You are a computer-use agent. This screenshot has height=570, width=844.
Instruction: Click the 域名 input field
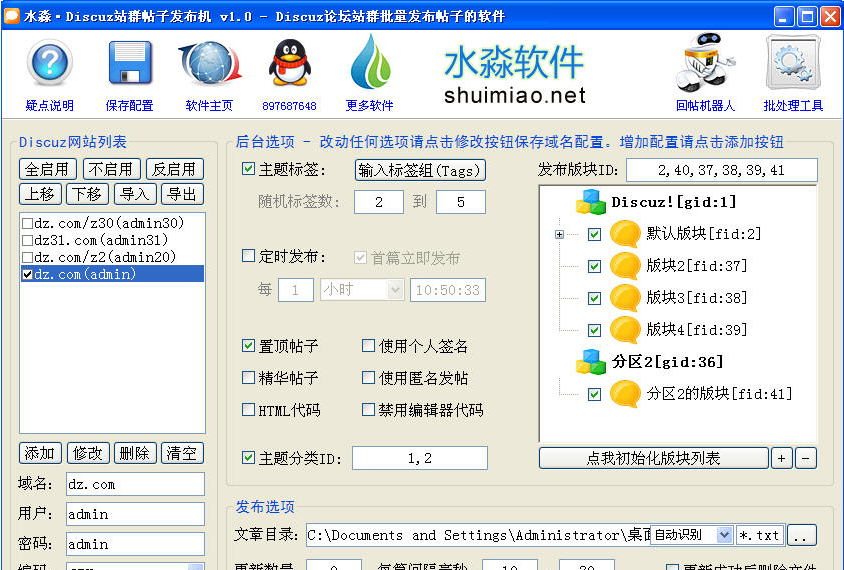[135, 484]
